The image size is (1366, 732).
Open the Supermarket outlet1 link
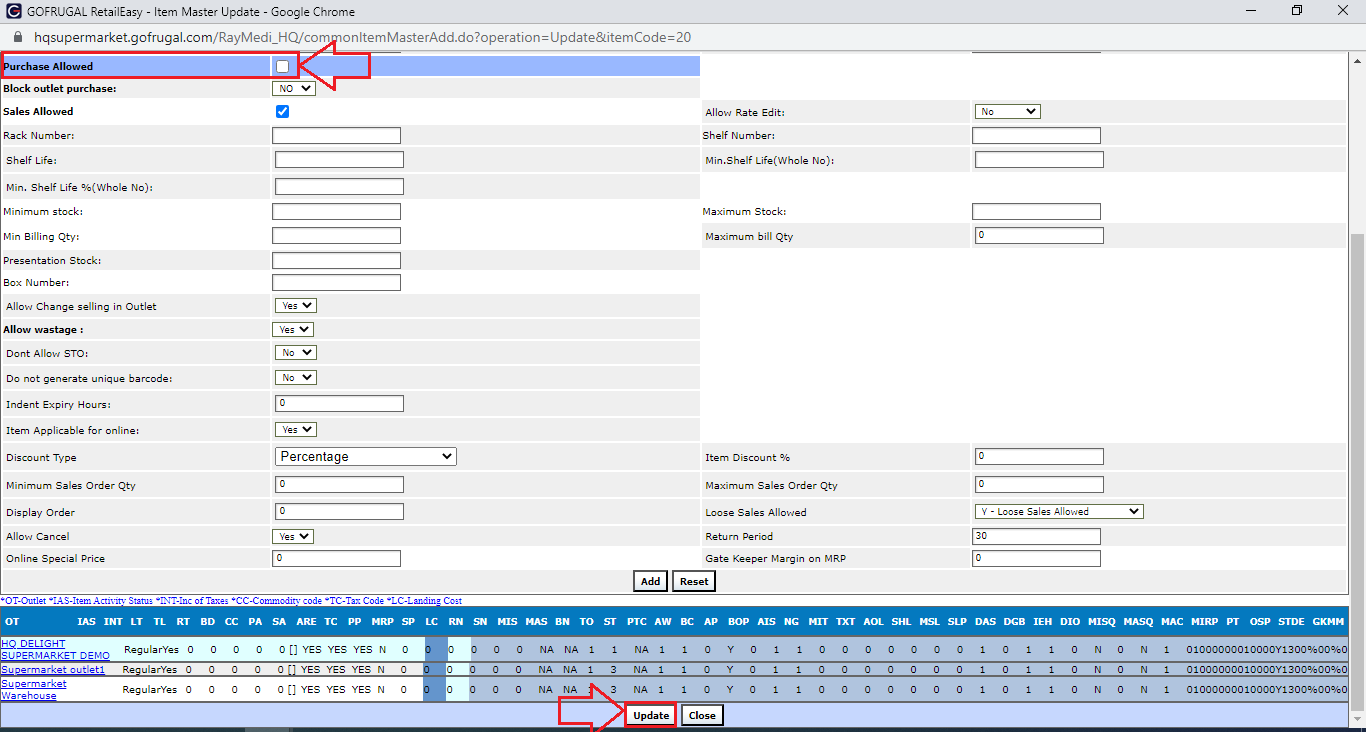pos(53,669)
